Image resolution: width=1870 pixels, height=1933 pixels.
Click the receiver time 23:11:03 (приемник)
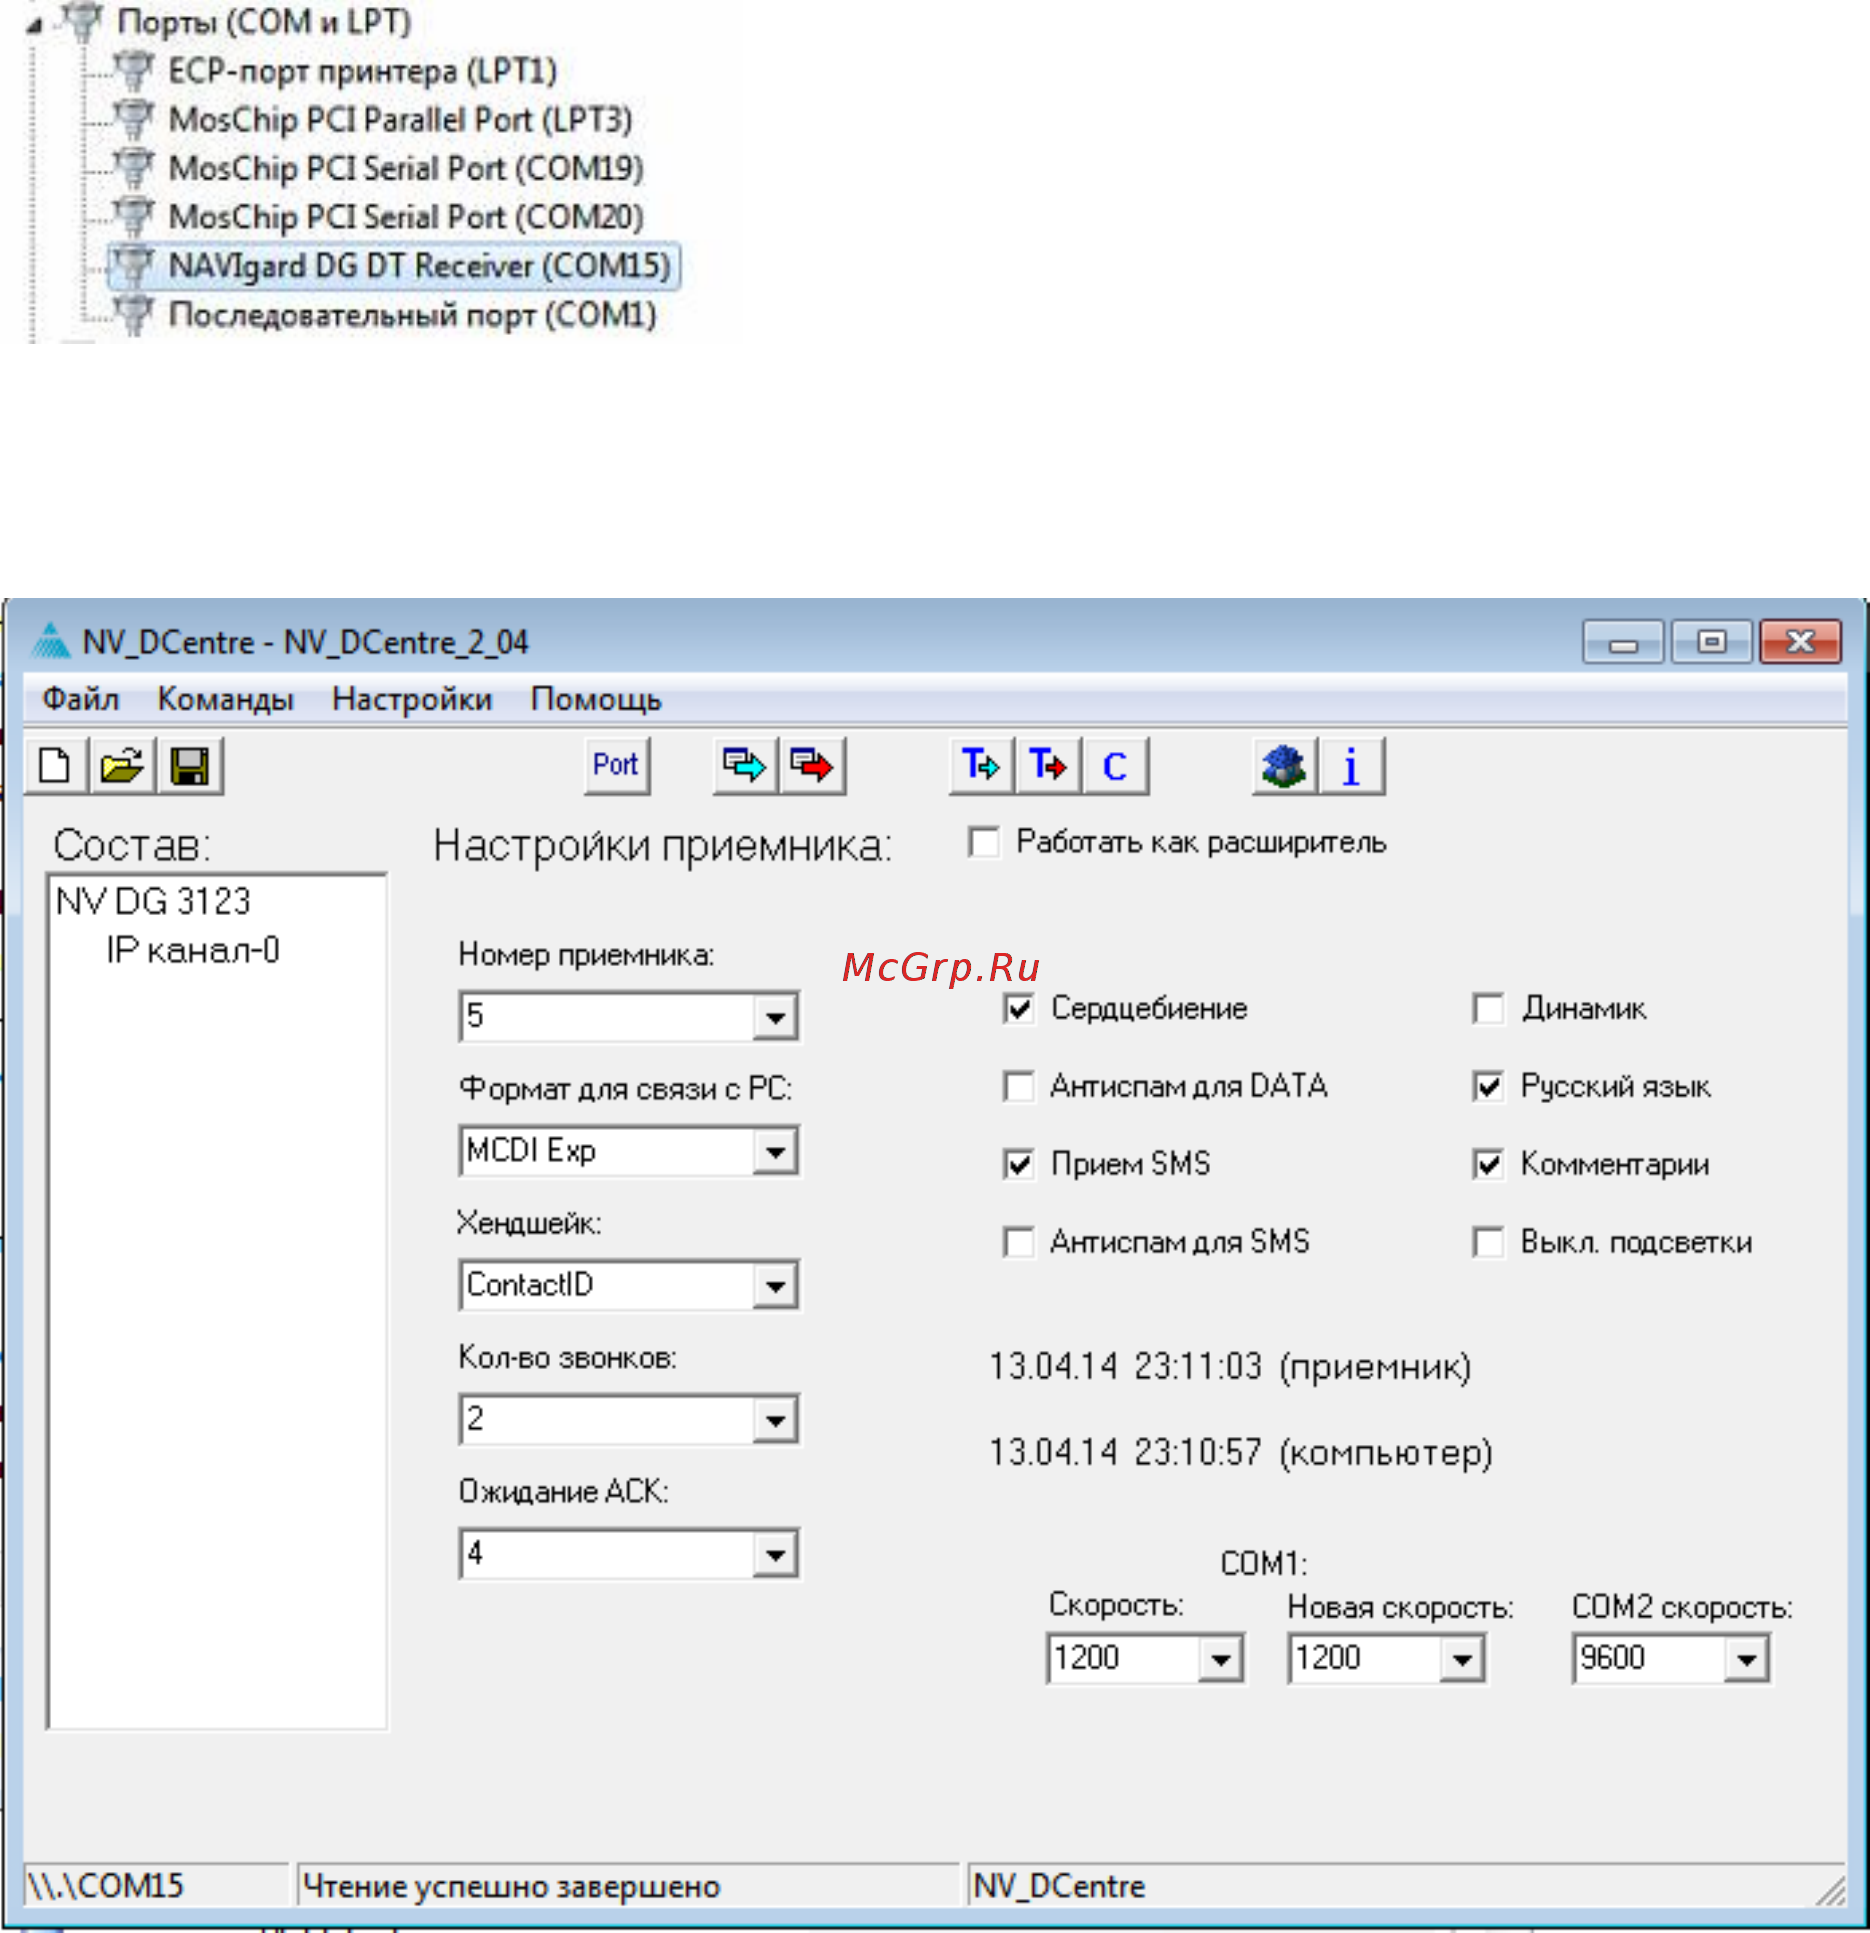1230,1366
